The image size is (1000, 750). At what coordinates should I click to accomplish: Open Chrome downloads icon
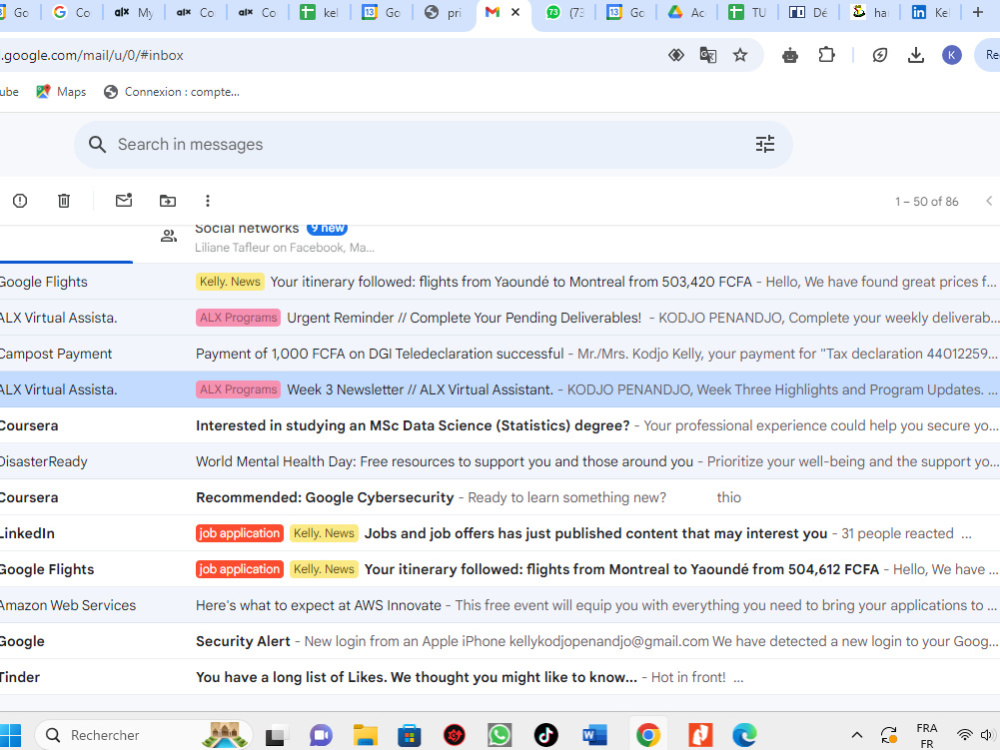[x=916, y=55]
